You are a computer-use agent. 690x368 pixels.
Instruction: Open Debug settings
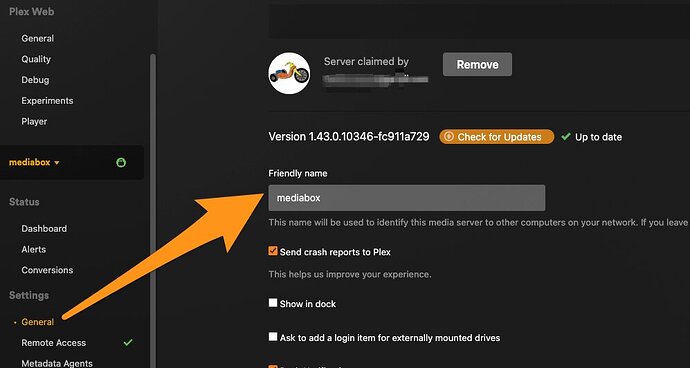35,80
